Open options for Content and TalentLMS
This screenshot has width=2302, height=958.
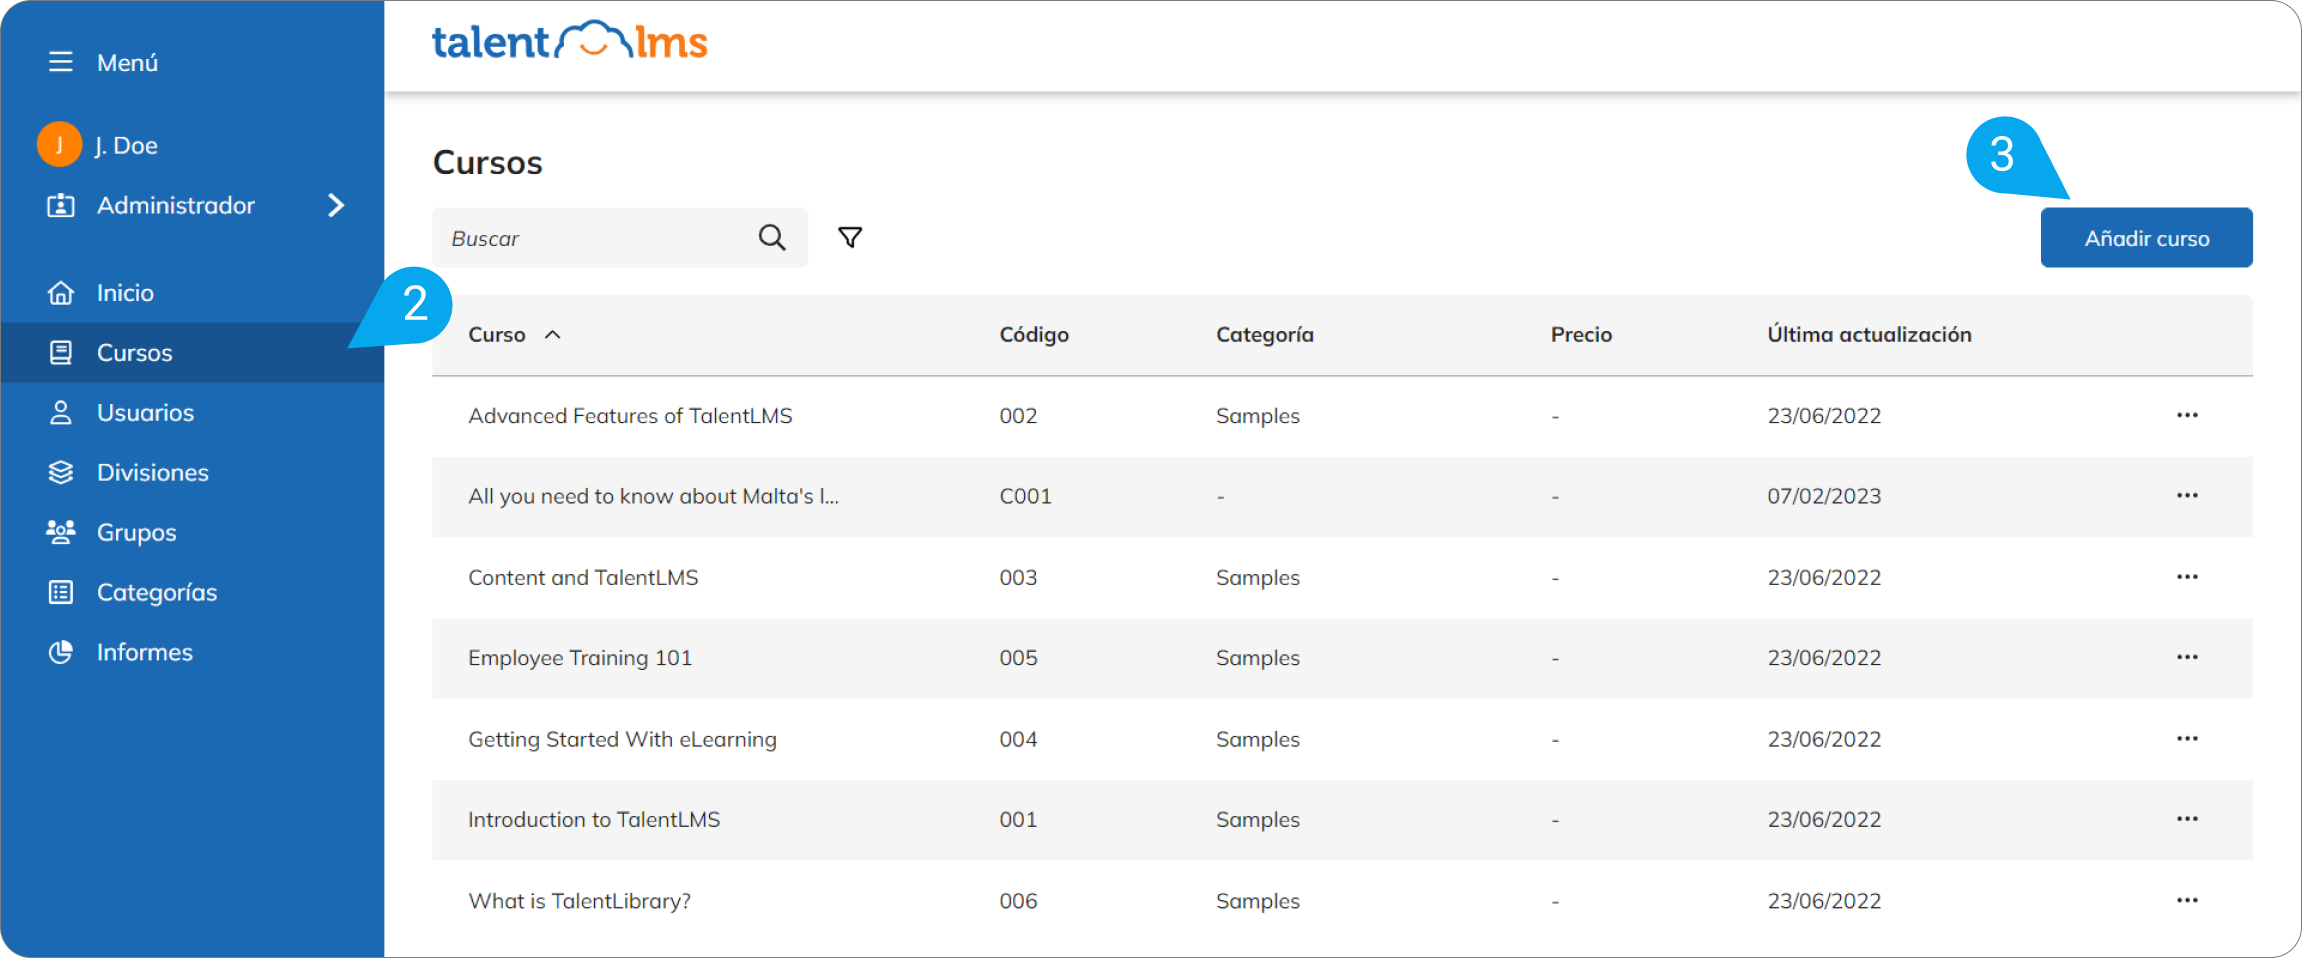pyautogui.click(x=2187, y=577)
